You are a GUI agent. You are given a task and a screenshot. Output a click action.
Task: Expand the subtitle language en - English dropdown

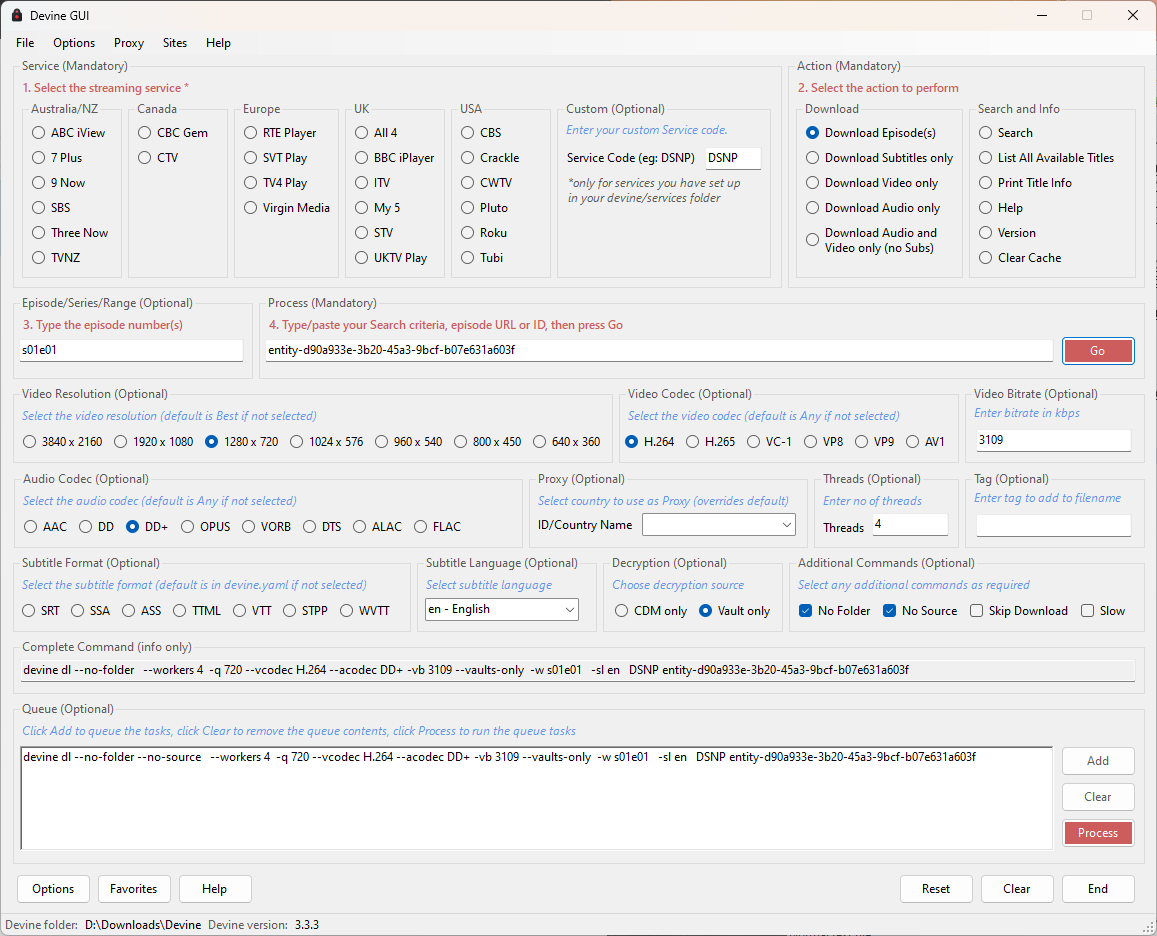[x=501, y=609]
